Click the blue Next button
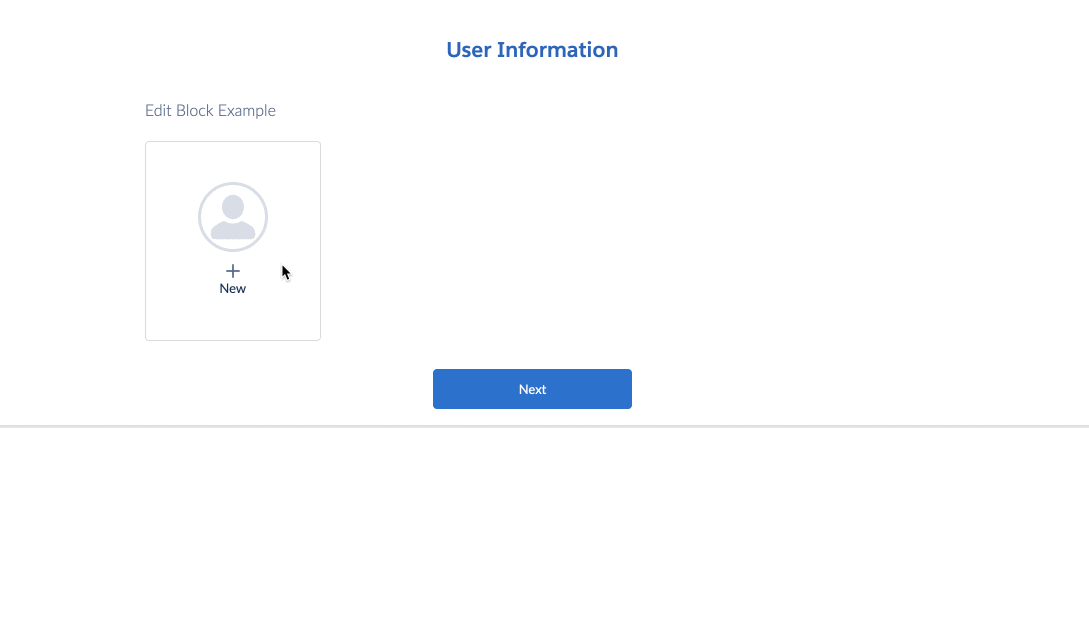The image size is (1089, 625). 532,389
